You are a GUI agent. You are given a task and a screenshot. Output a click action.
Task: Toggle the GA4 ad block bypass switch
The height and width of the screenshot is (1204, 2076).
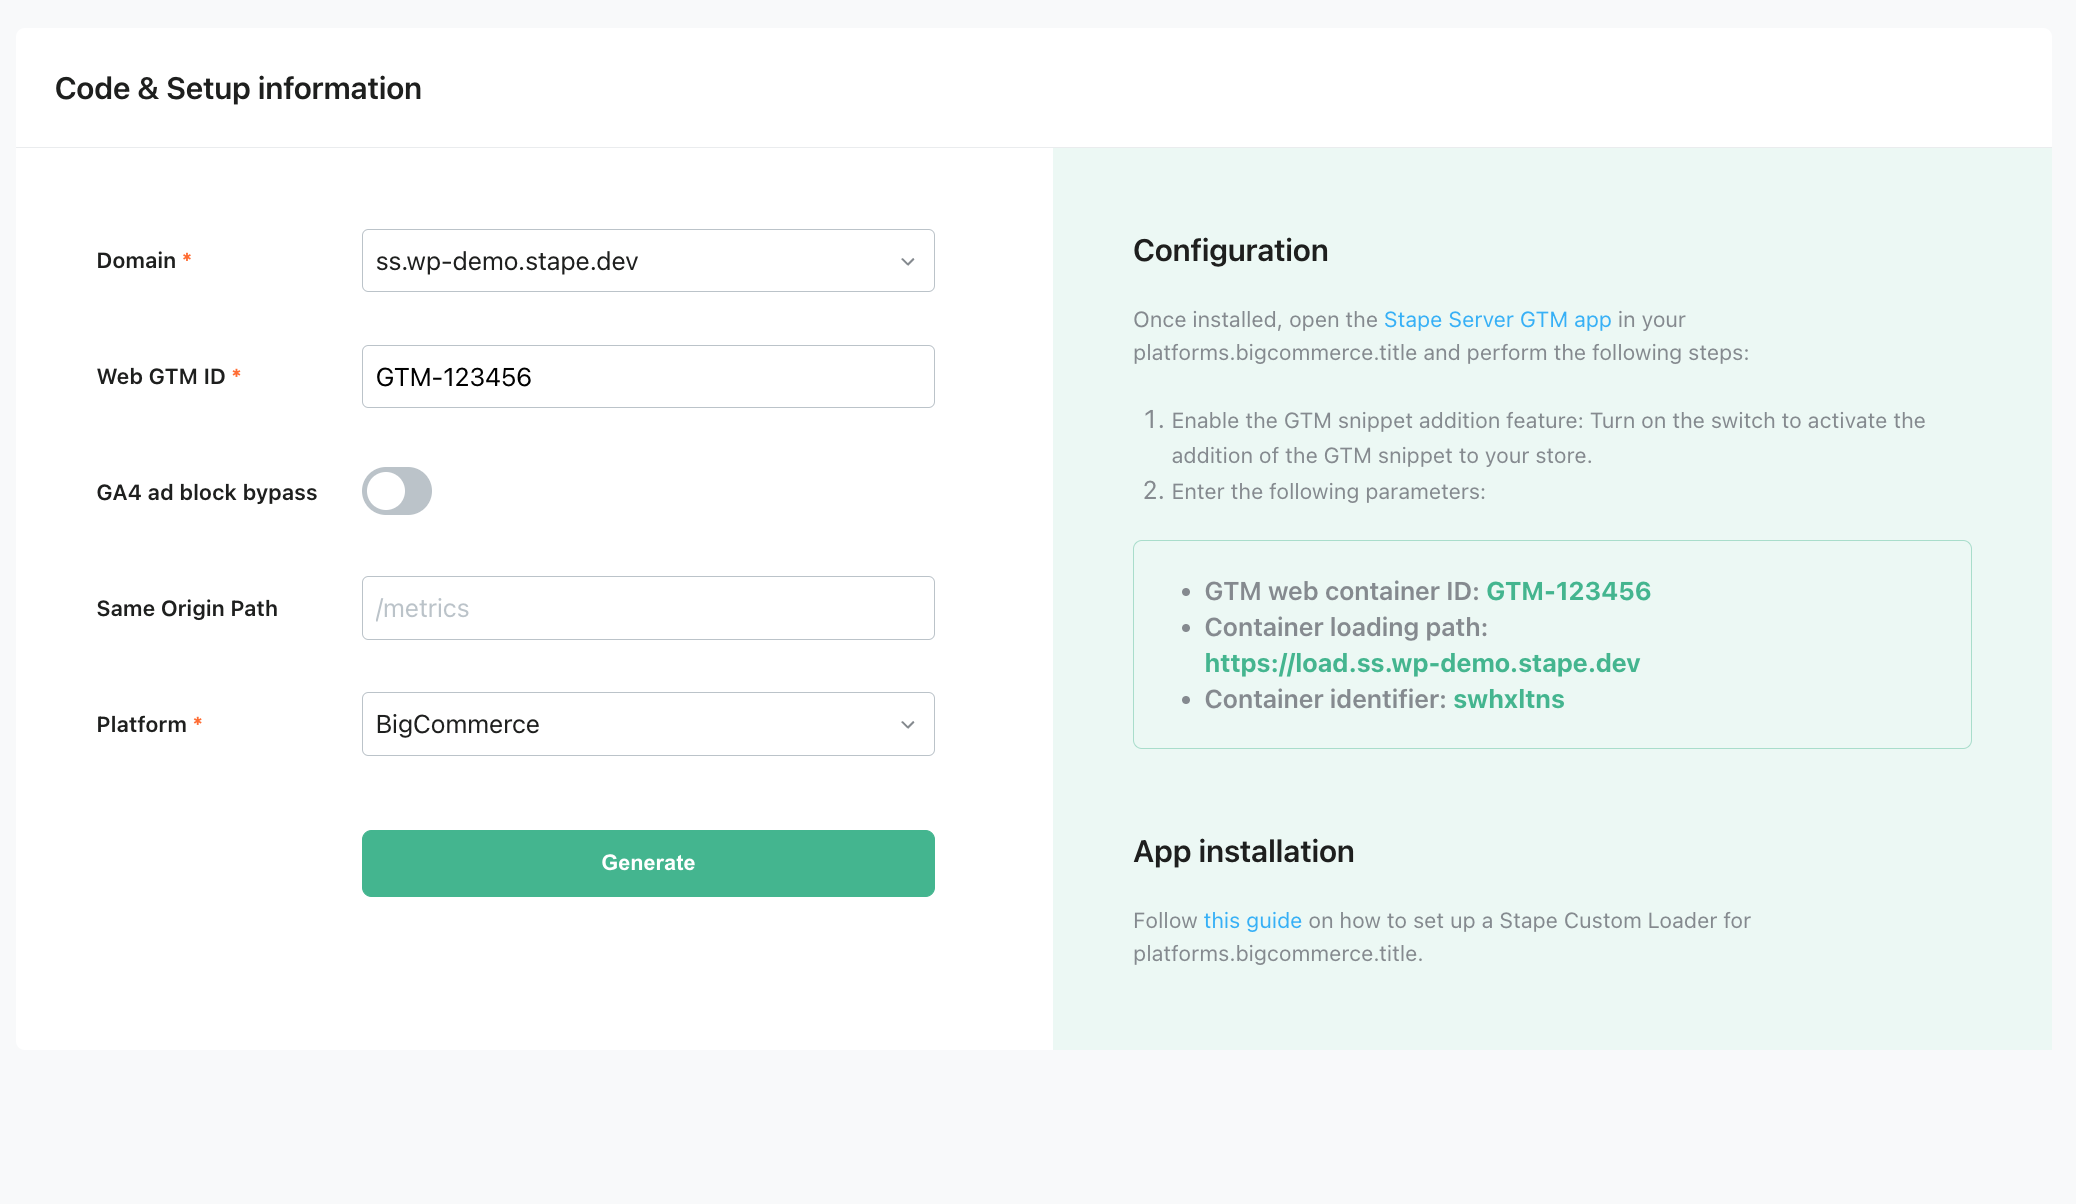(x=397, y=491)
